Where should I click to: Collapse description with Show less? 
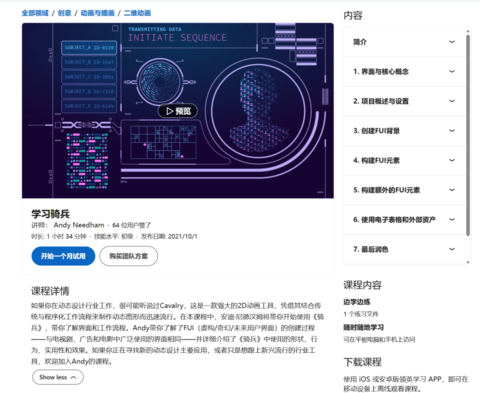[58, 377]
